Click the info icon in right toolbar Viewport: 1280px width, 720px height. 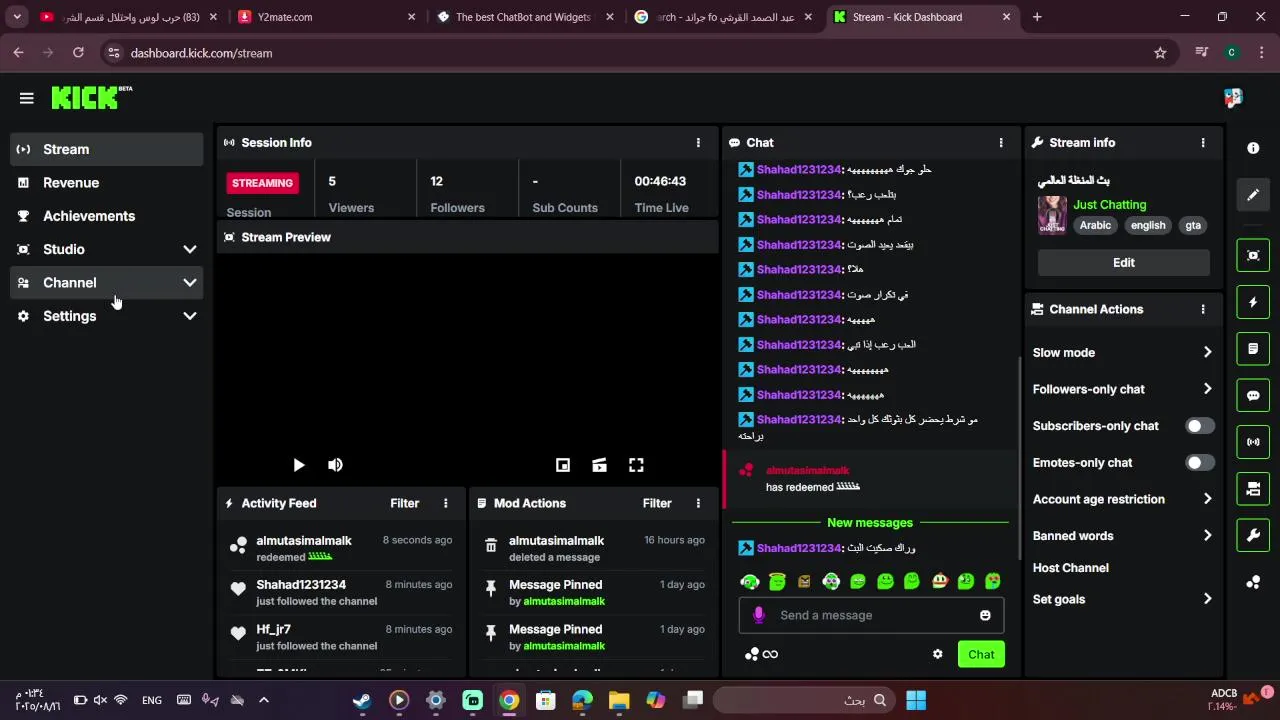[x=1253, y=148]
